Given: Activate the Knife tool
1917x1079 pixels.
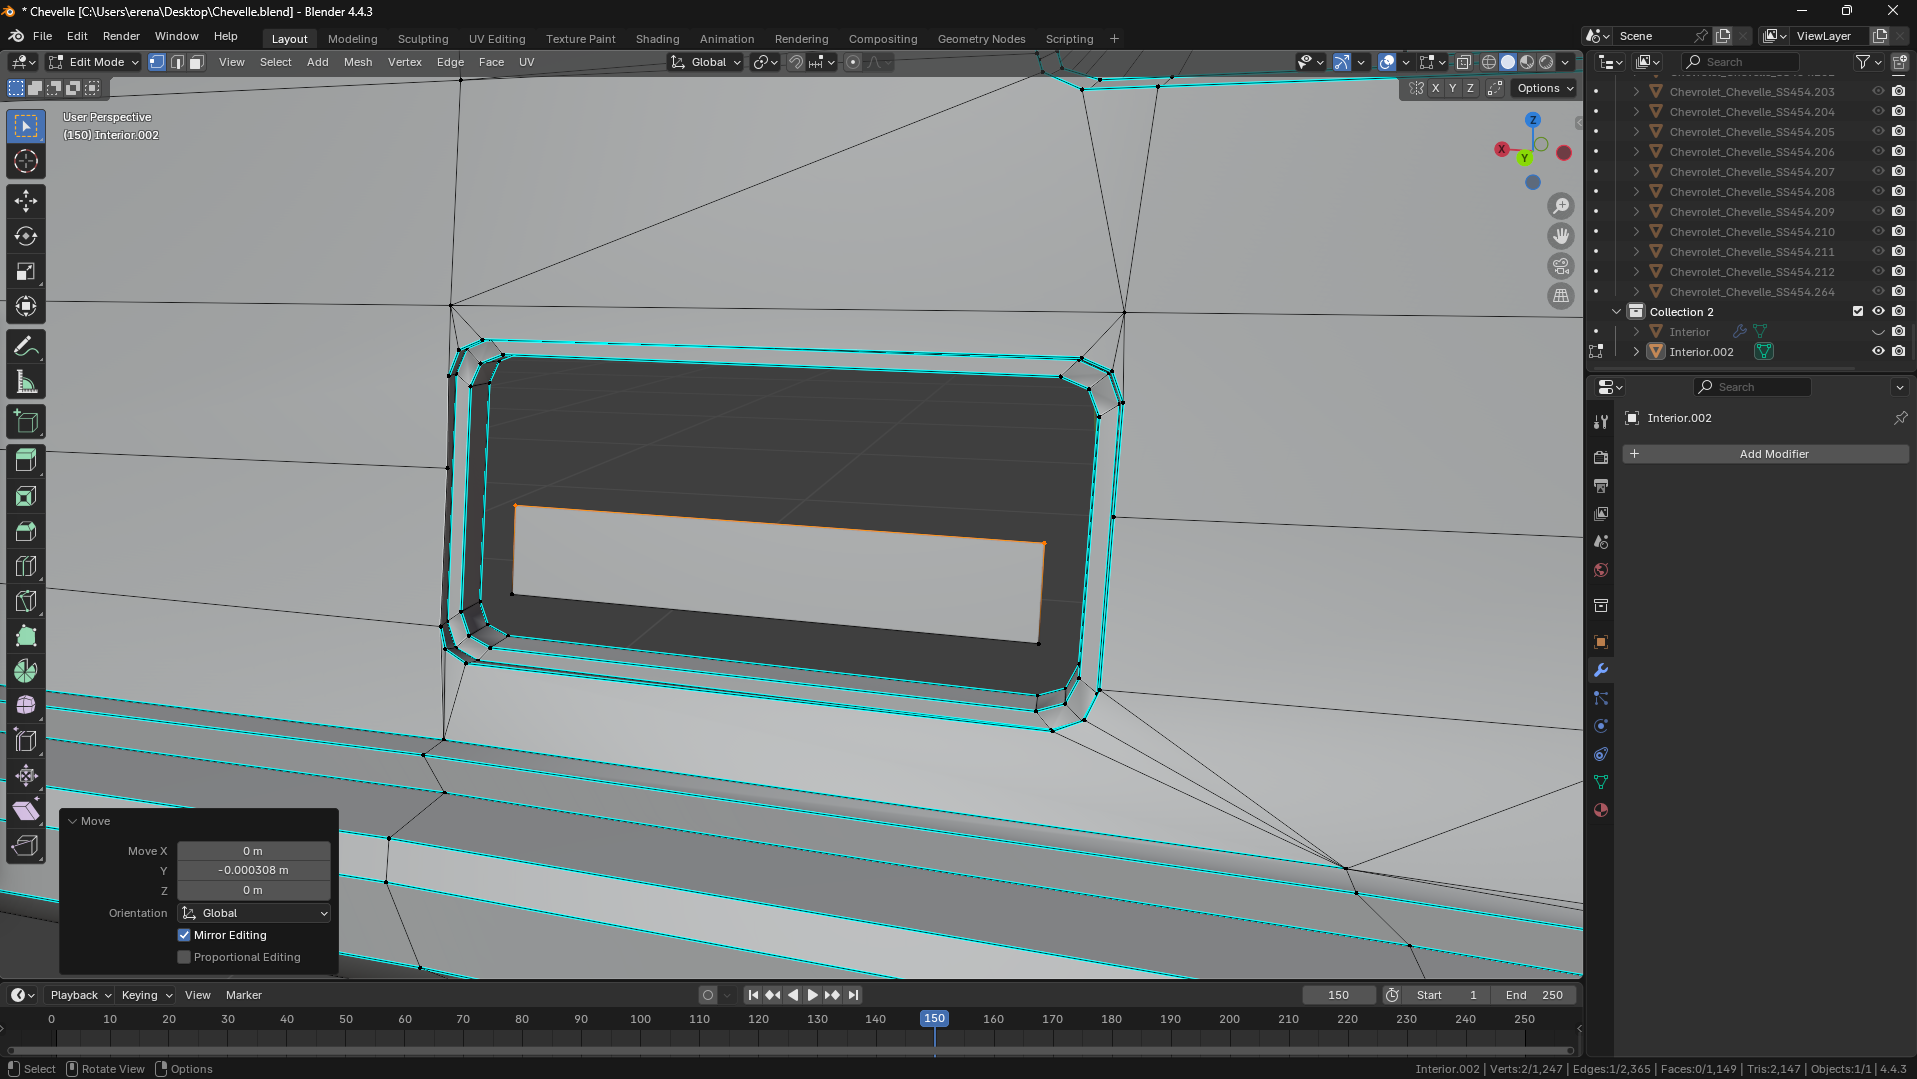Looking at the screenshot, I should pos(26,601).
